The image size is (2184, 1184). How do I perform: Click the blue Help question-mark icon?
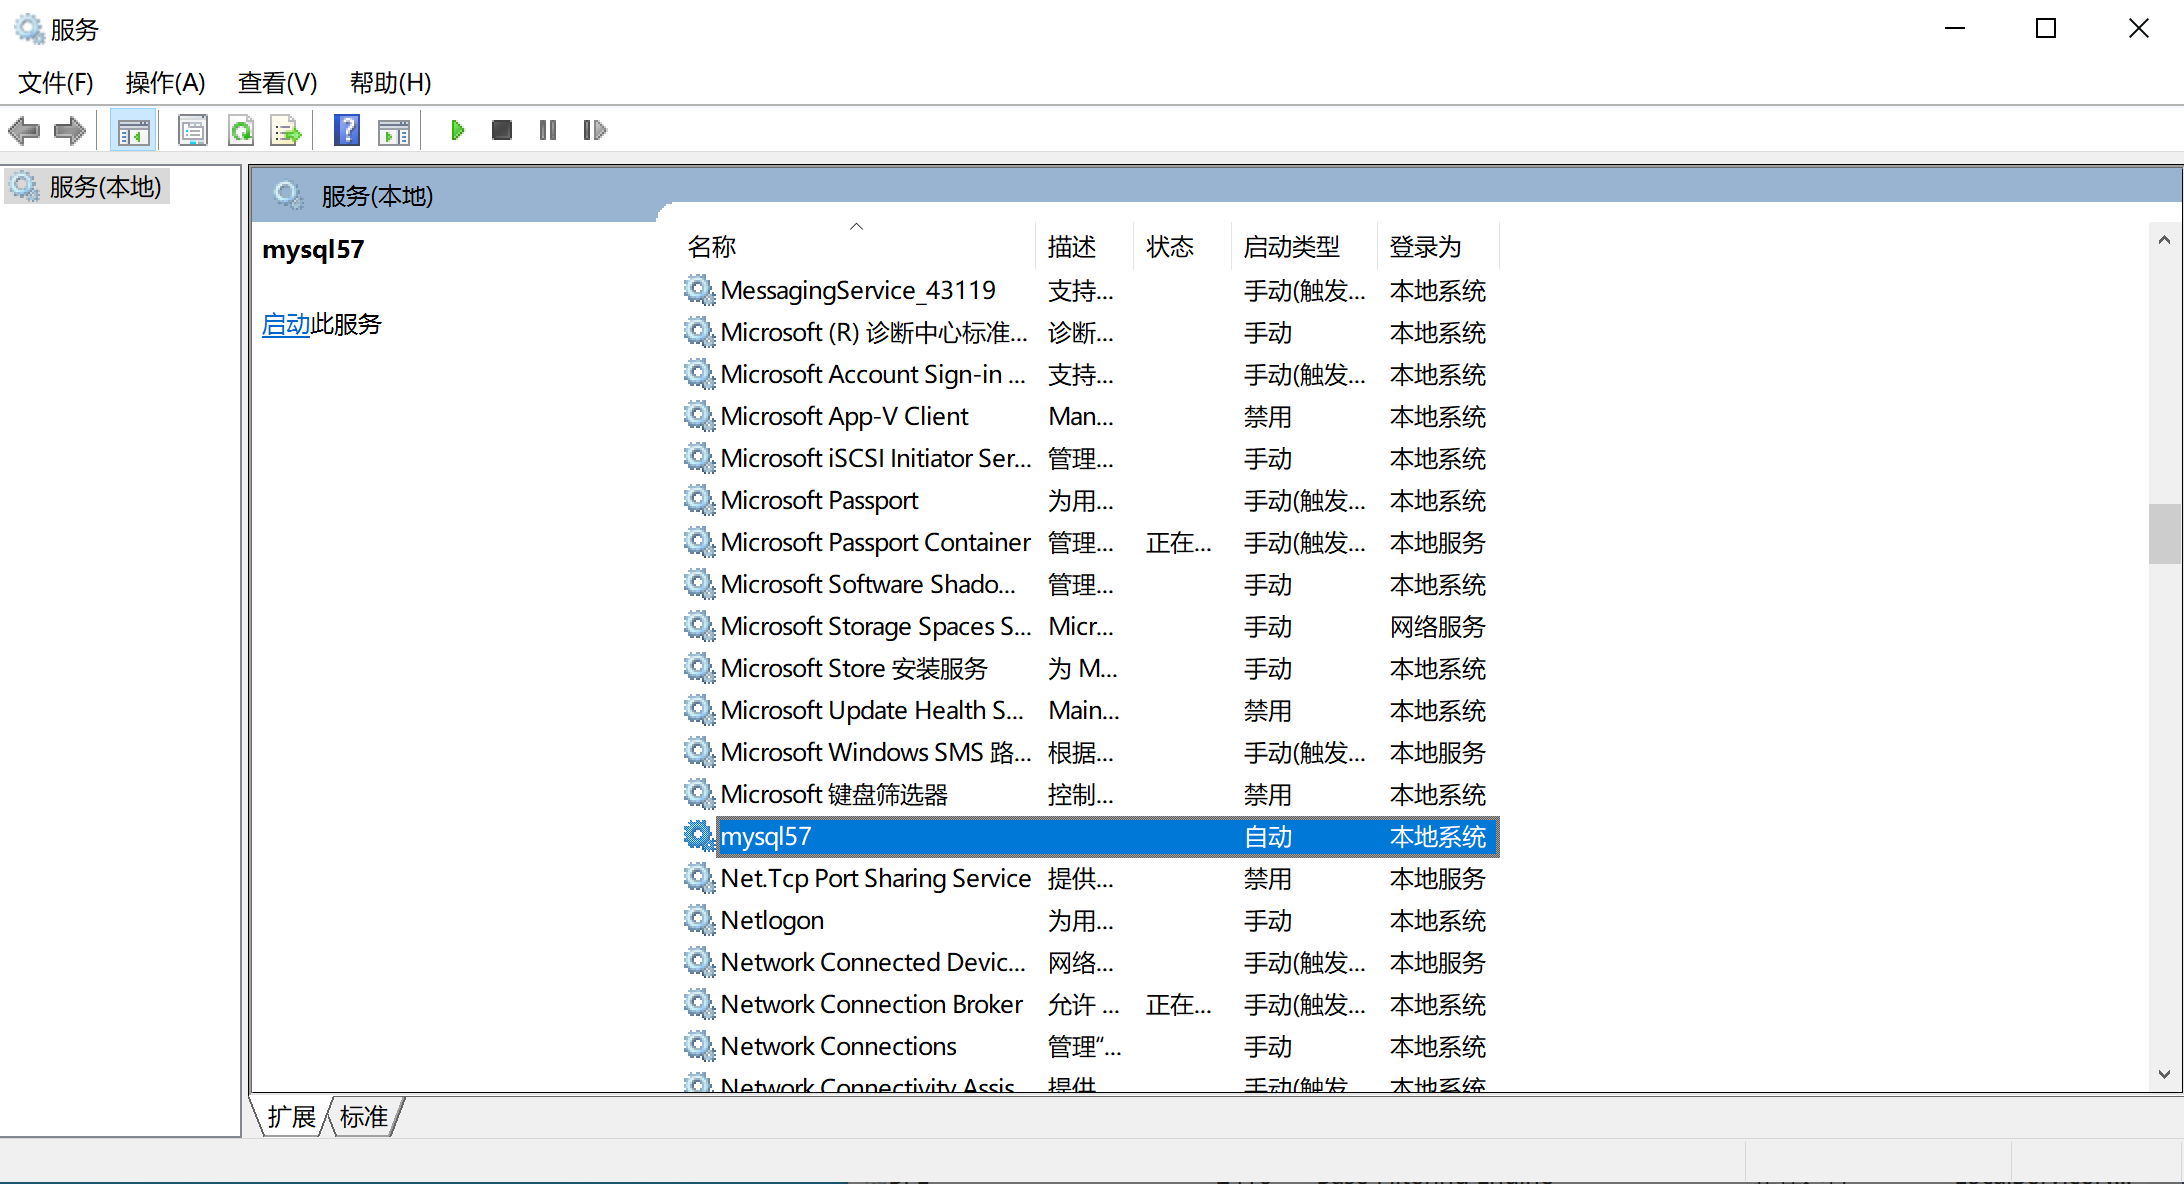(346, 130)
